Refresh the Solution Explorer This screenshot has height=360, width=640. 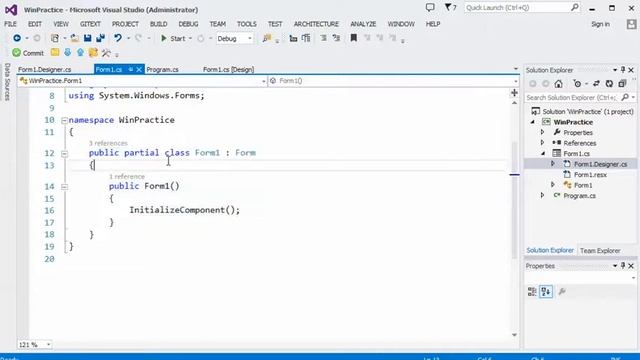click(x=609, y=84)
